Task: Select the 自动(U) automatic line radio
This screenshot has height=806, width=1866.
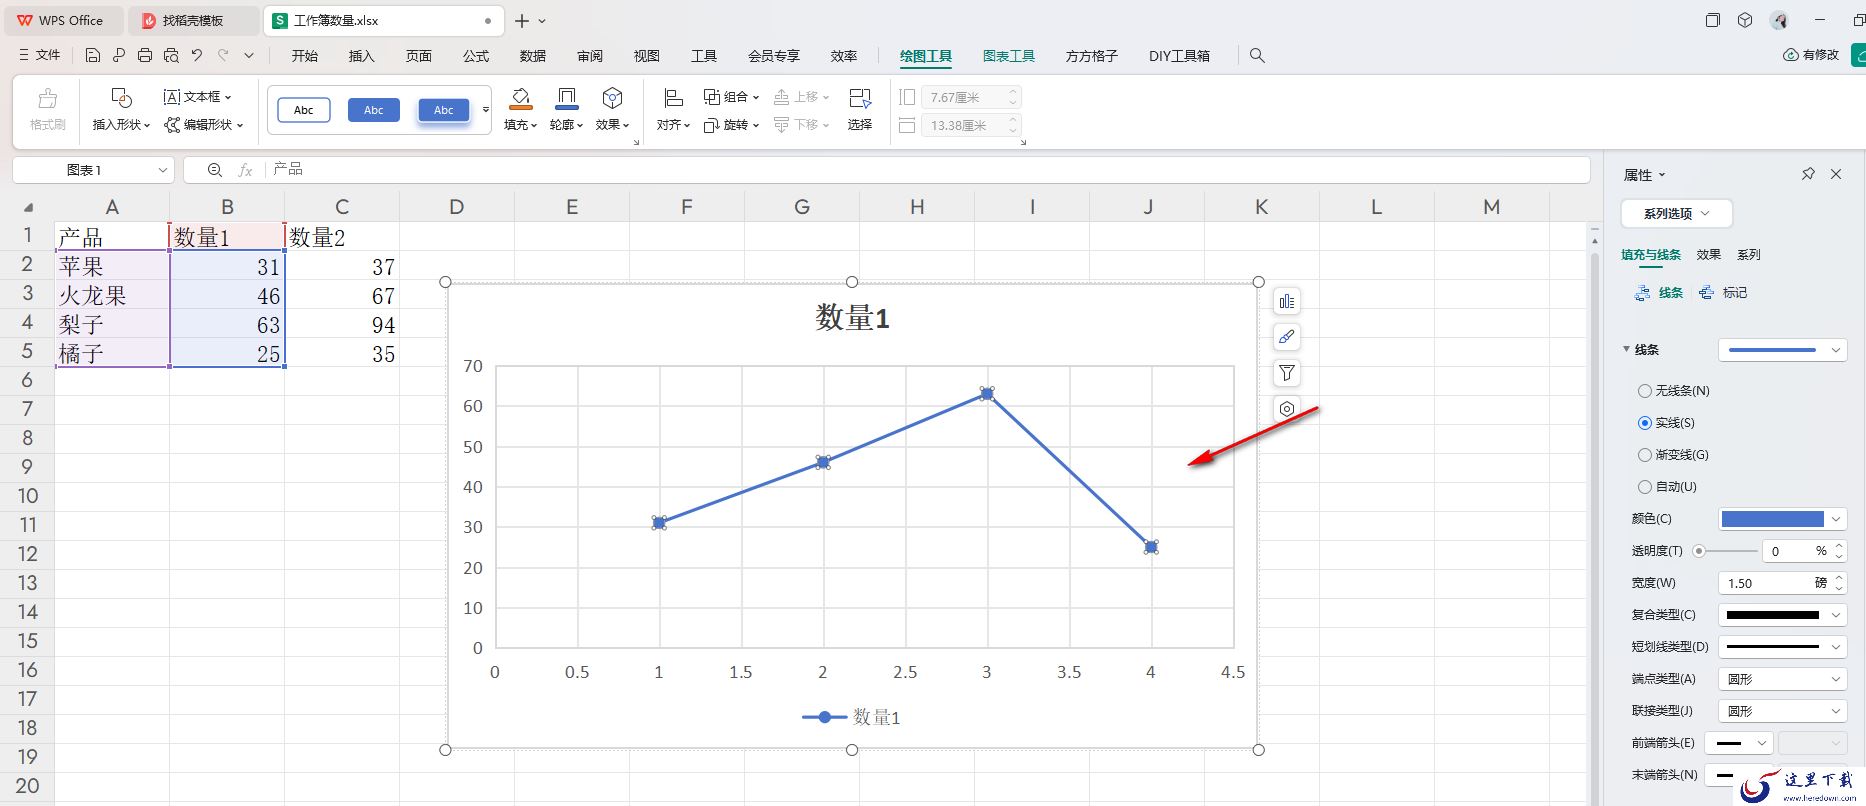Action: tap(1644, 487)
